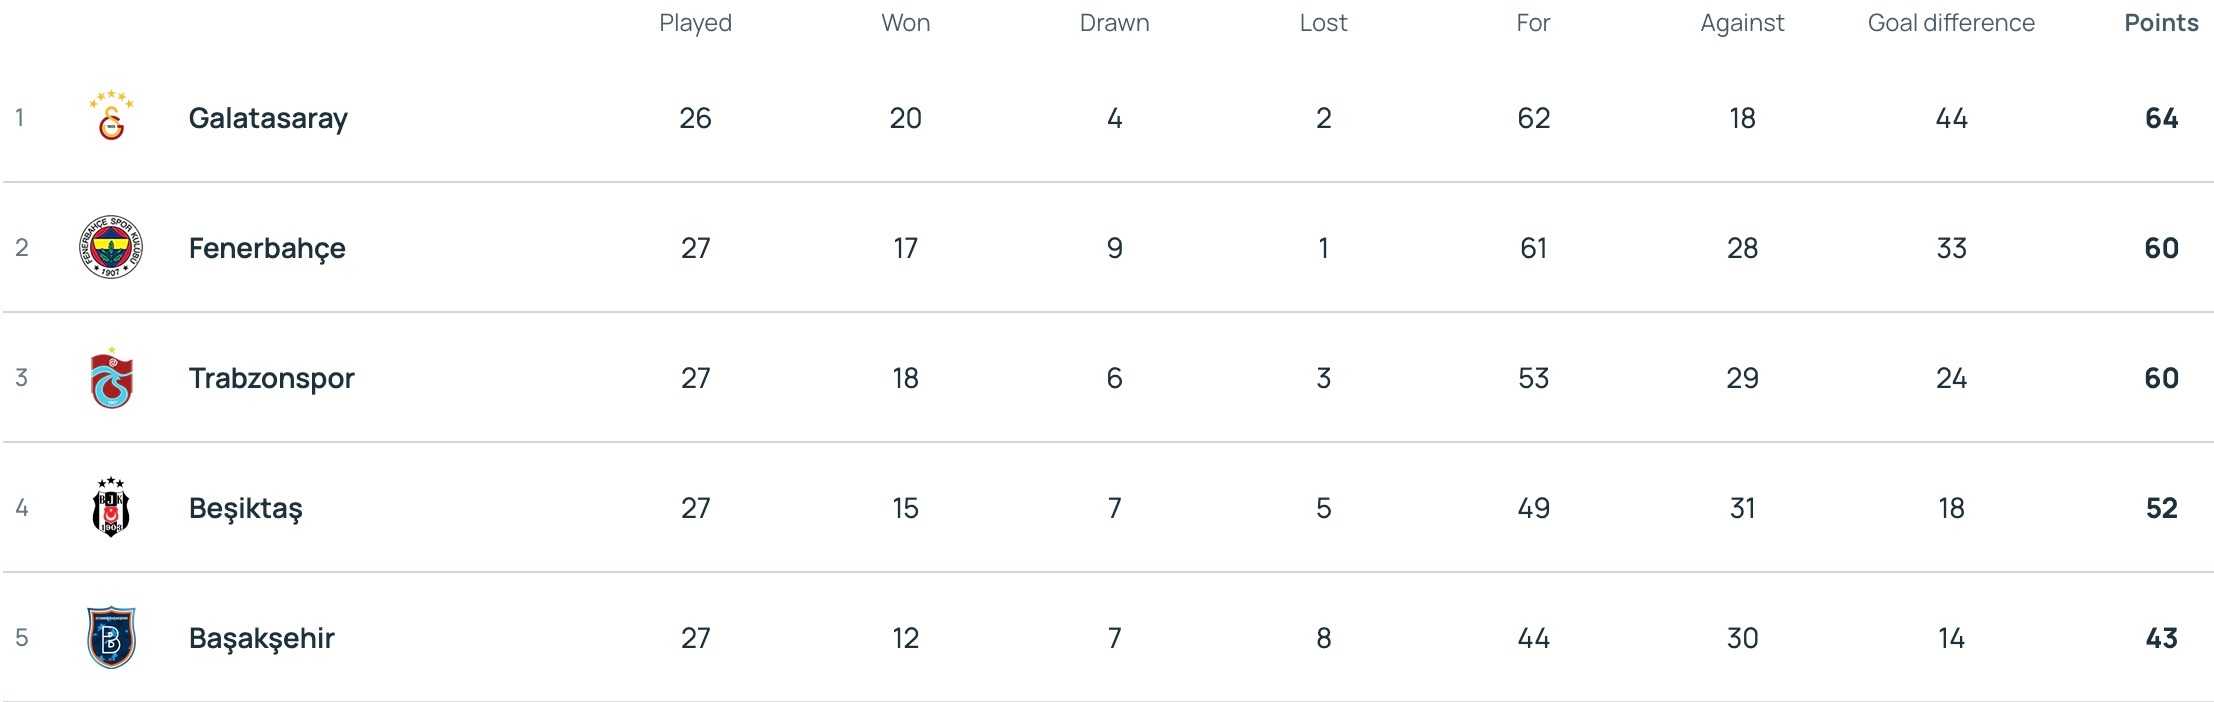This screenshot has height=702, width=2214.
Task: Click the Trabzonspor club crest
Action: (111, 378)
